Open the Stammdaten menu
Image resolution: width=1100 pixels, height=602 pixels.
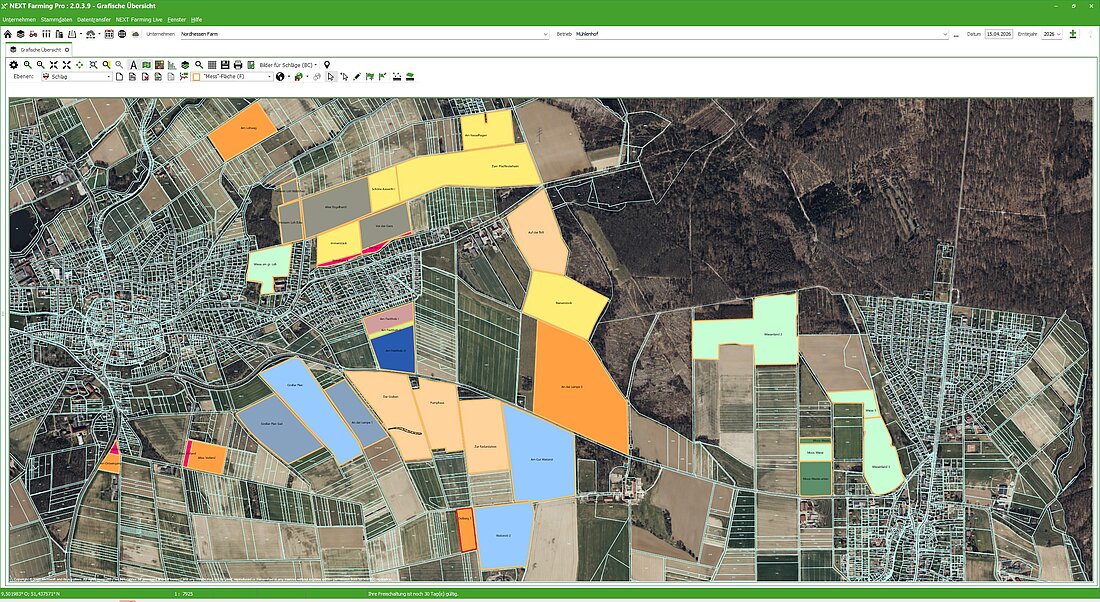click(x=56, y=19)
